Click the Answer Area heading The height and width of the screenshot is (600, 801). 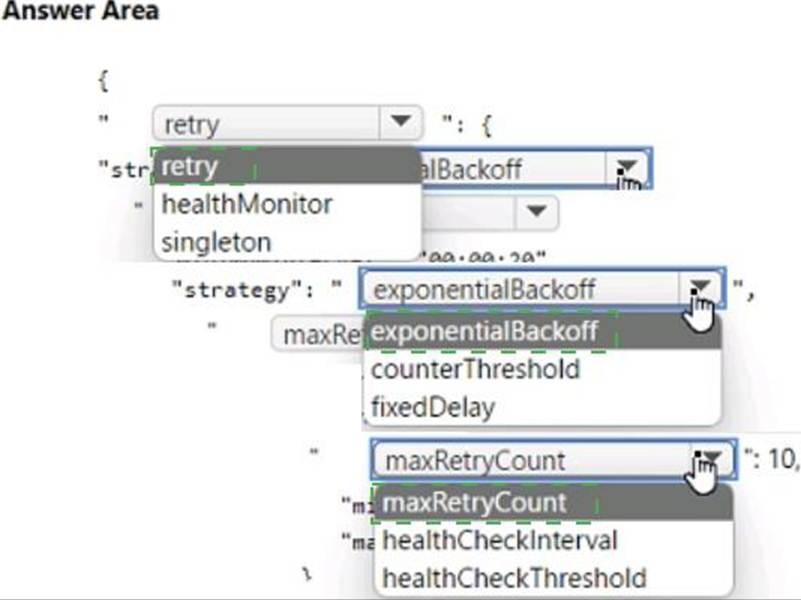click(x=80, y=12)
